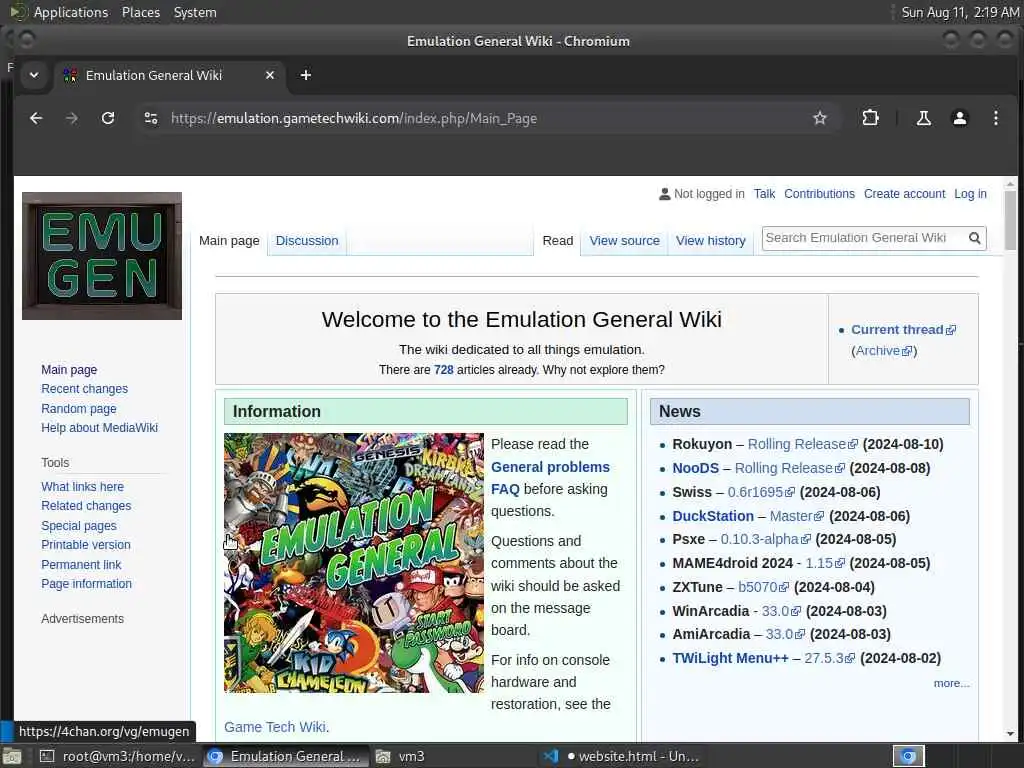Open the Applications menu
This screenshot has height=768, width=1024.
click(x=71, y=12)
